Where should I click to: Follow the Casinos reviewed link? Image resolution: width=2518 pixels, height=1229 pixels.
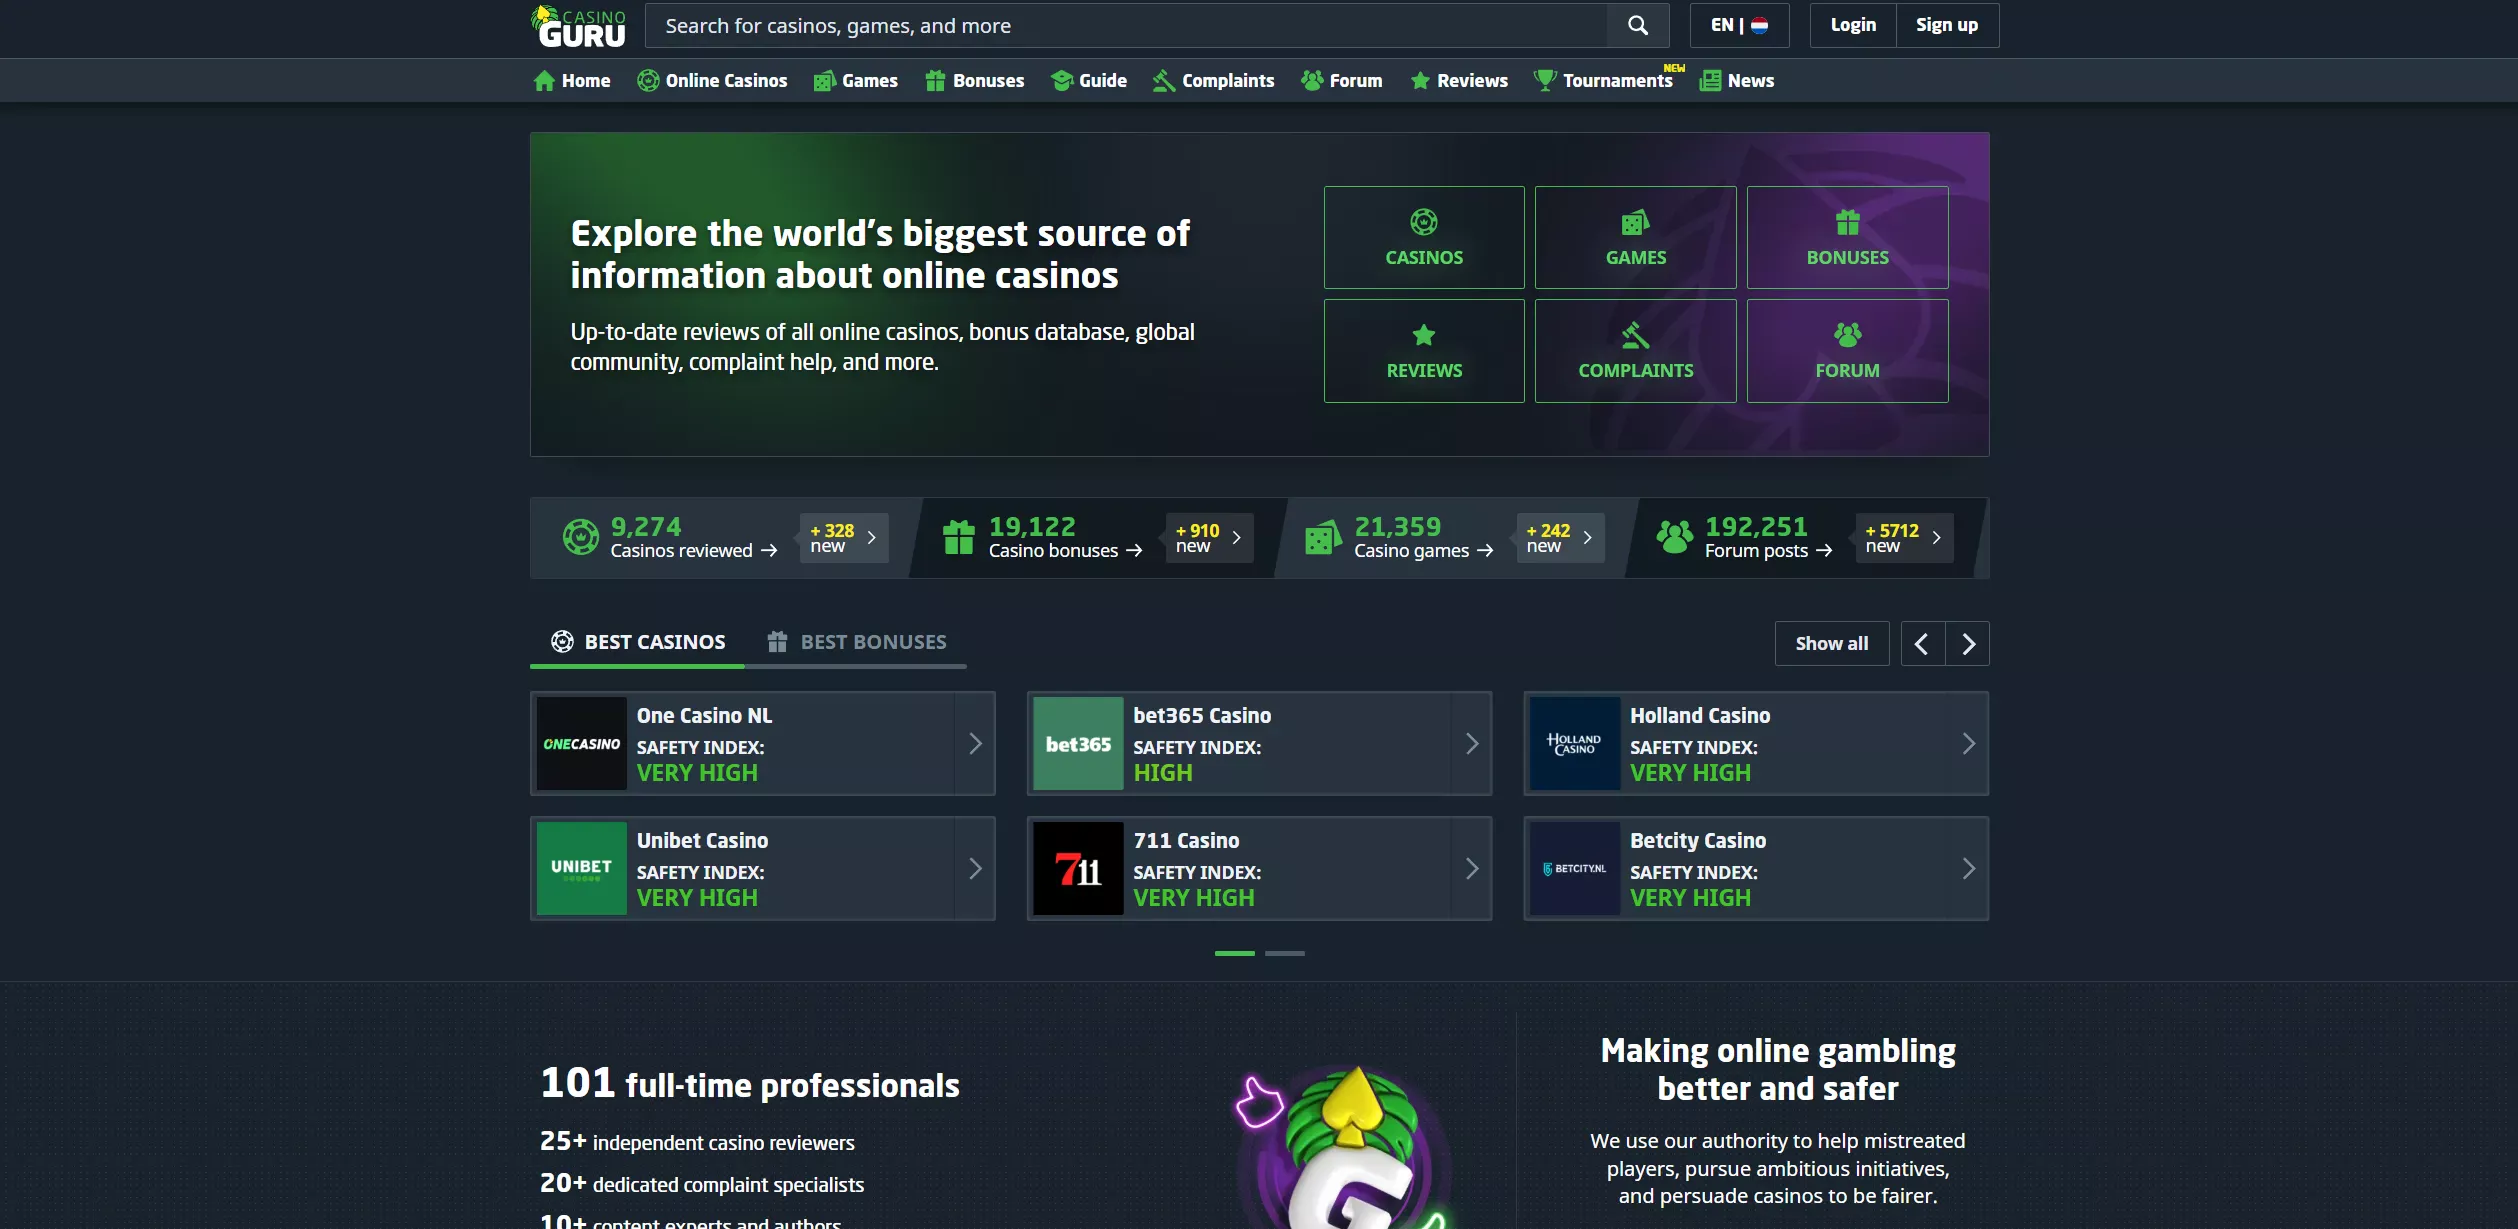pyautogui.click(x=693, y=551)
